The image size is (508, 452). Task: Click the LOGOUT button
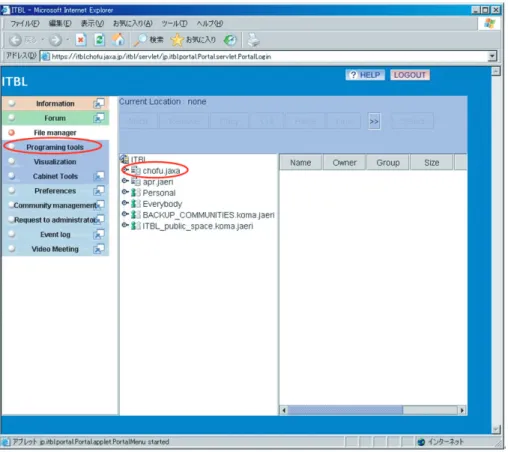(410, 75)
